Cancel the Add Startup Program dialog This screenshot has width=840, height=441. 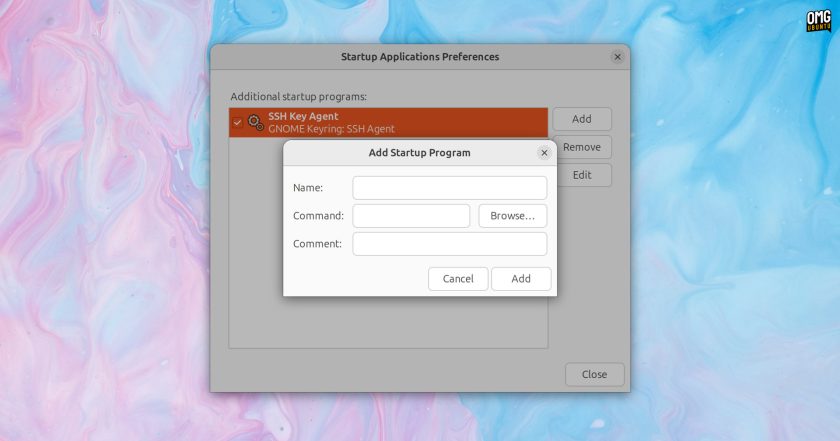[458, 279]
